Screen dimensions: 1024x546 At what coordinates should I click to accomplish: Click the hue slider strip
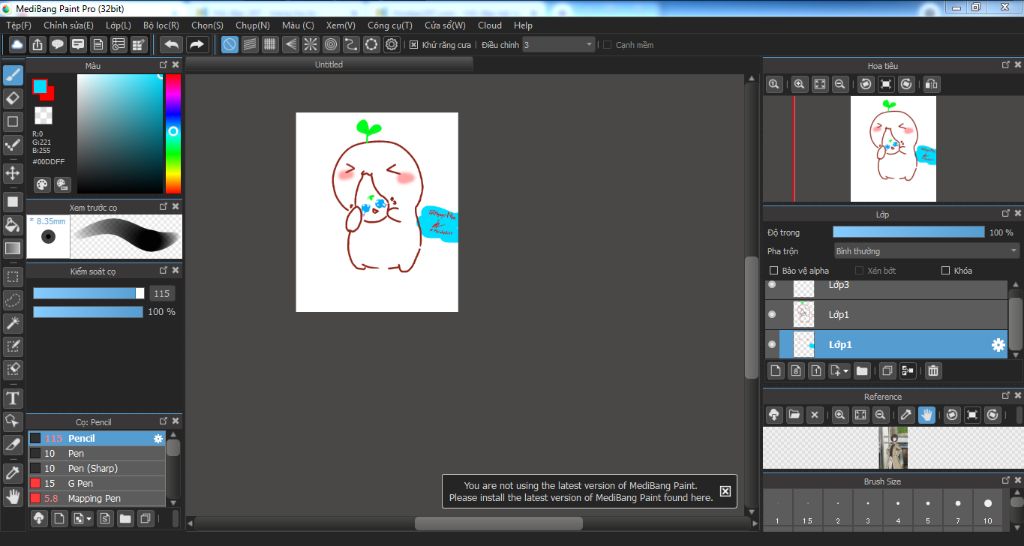click(x=173, y=134)
